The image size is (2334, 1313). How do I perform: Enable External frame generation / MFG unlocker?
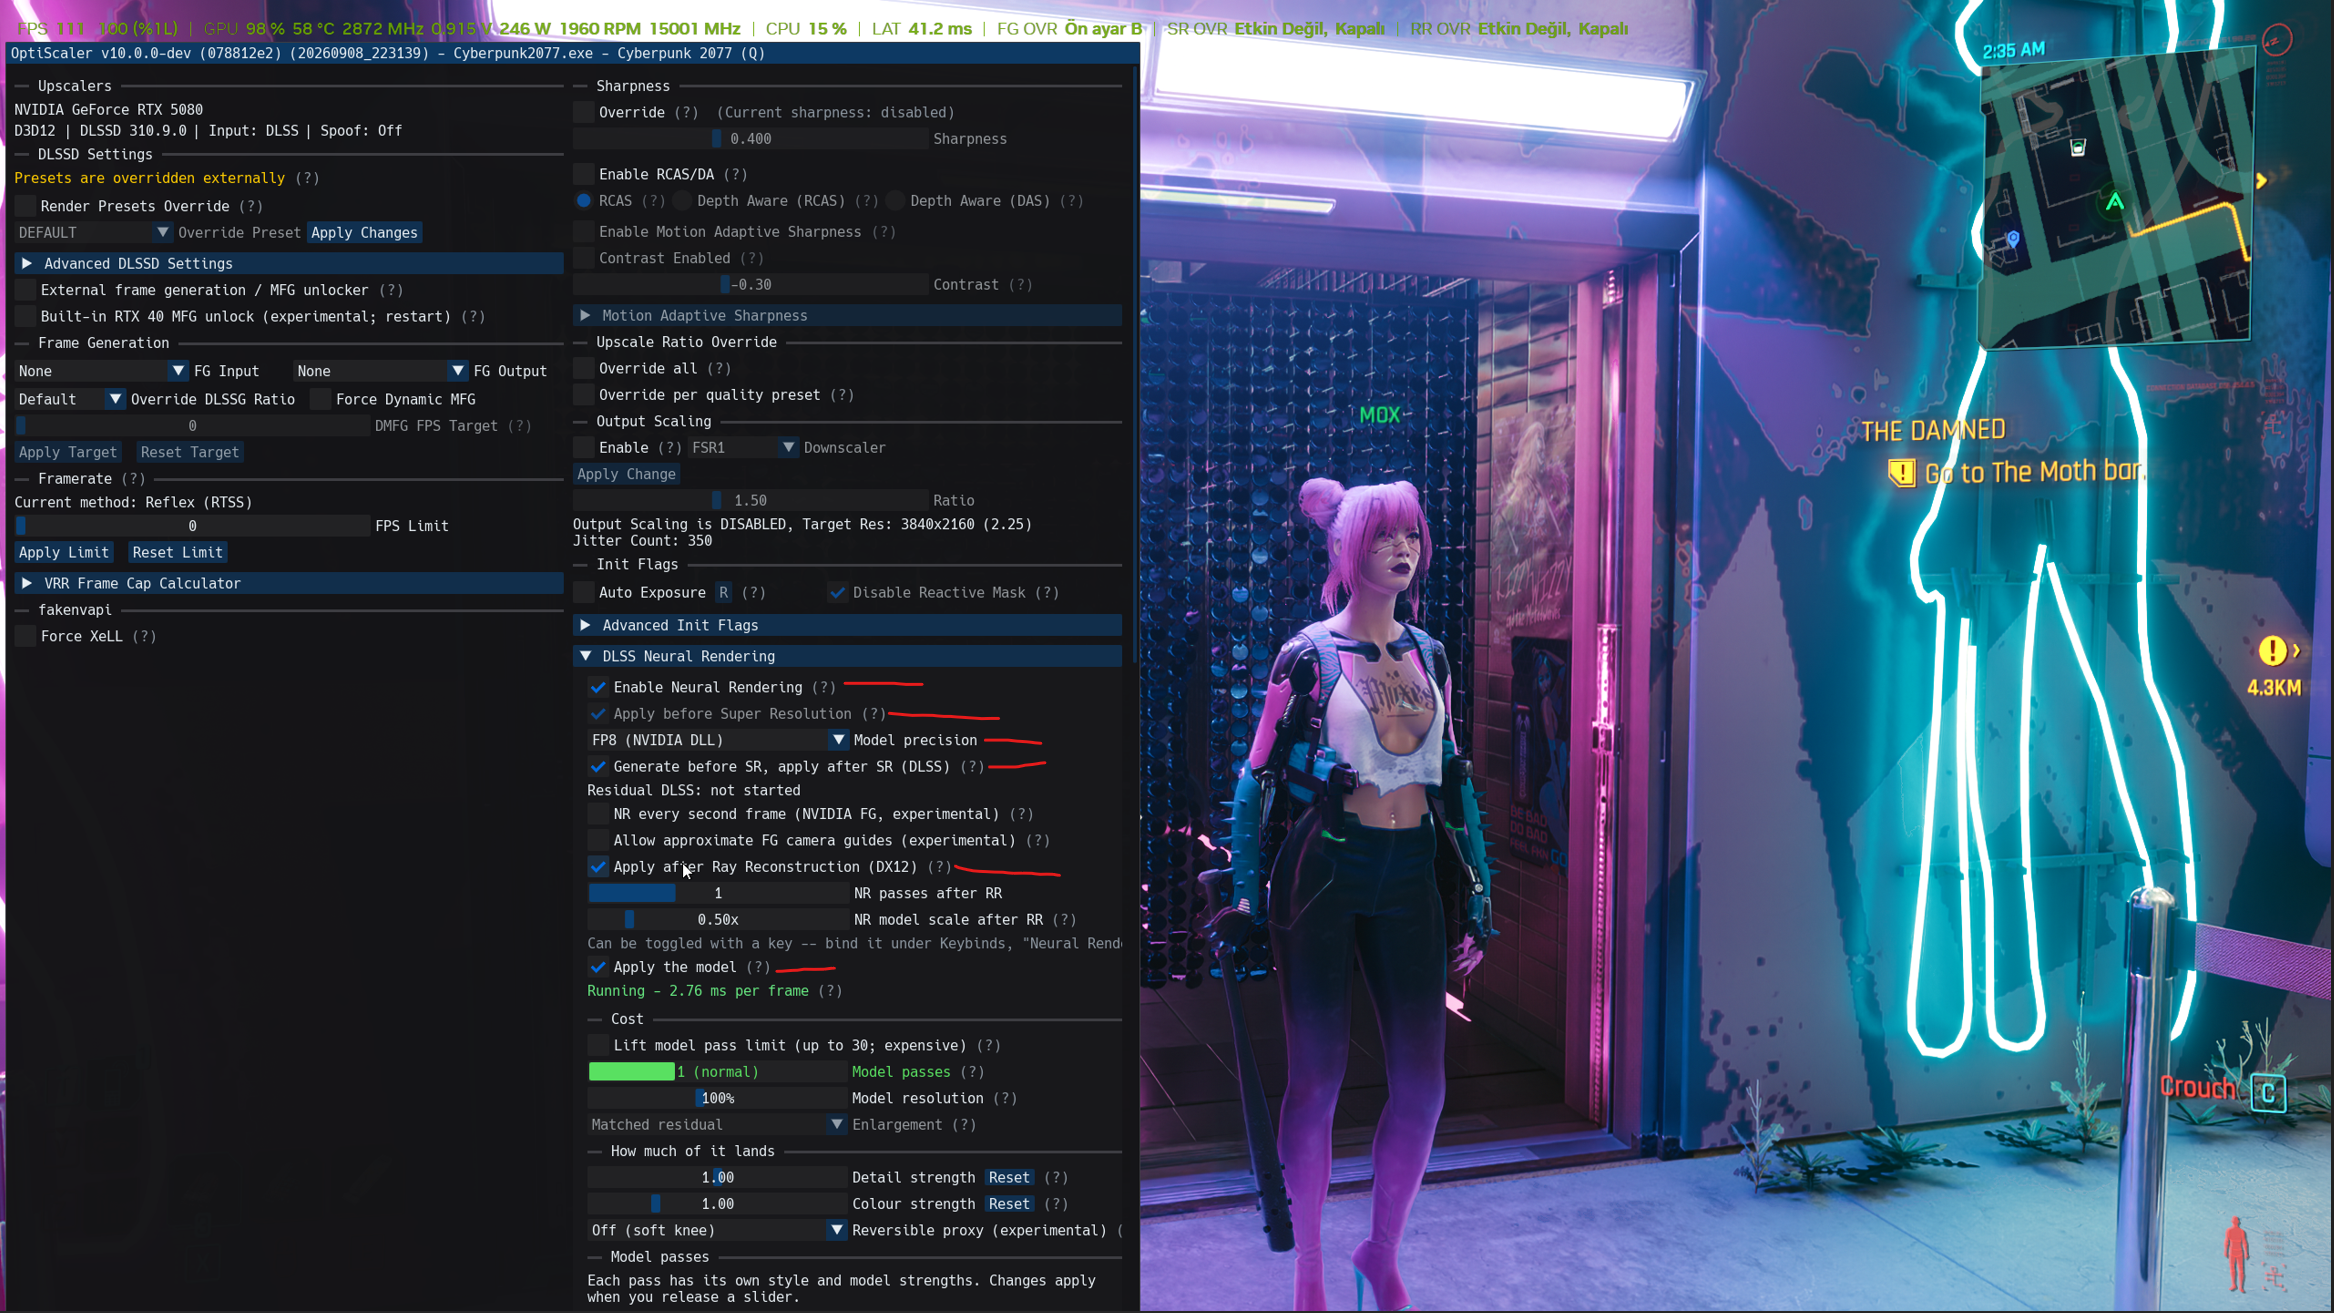(x=26, y=290)
